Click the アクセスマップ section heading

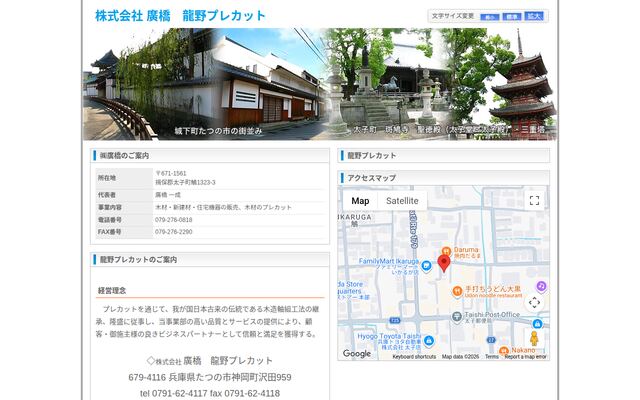(371, 178)
